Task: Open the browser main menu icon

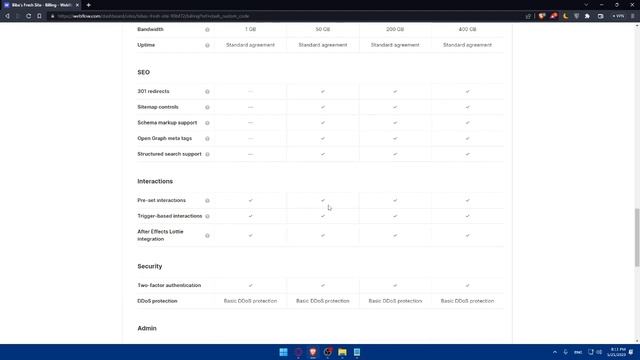Action: tap(633, 16)
